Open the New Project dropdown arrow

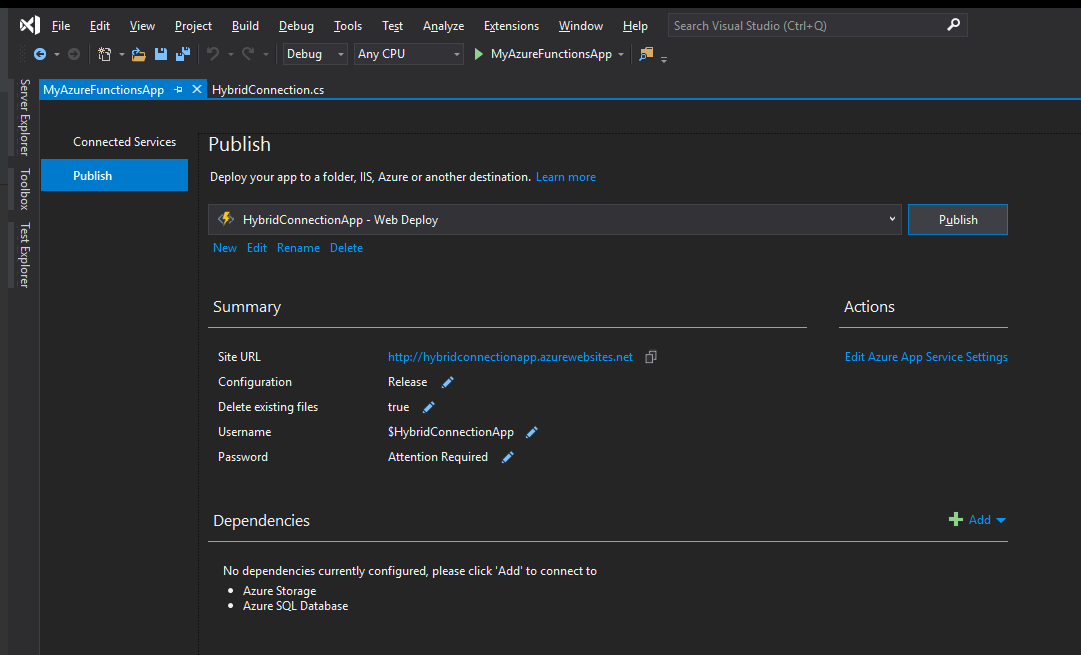tap(121, 54)
